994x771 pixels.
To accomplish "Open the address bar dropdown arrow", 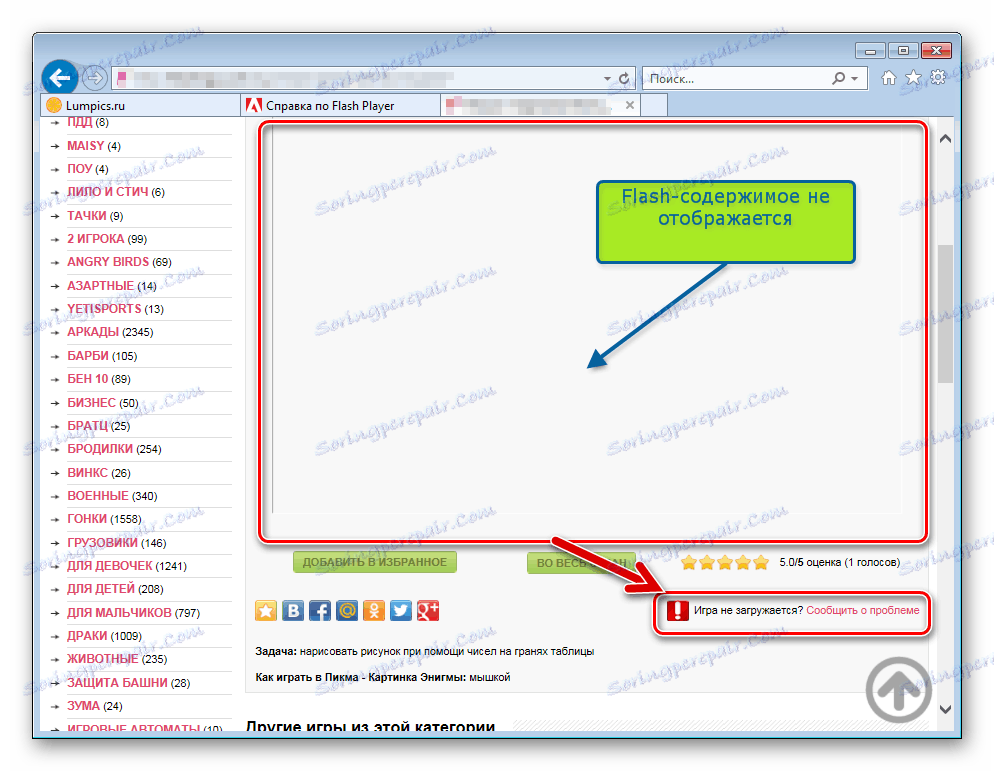I will click(607, 79).
